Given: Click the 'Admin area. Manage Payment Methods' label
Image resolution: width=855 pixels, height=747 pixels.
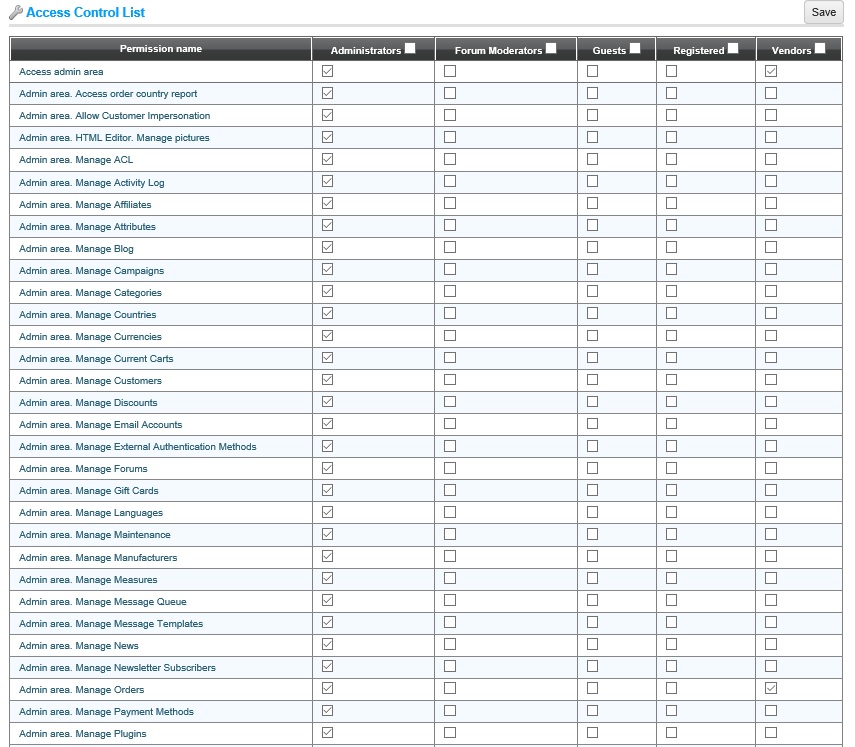Looking at the screenshot, I should tap(106, 712).
